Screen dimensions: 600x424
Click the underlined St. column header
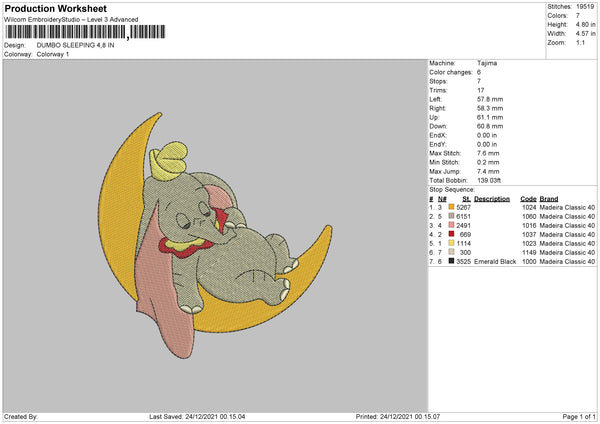click(466, 199)
